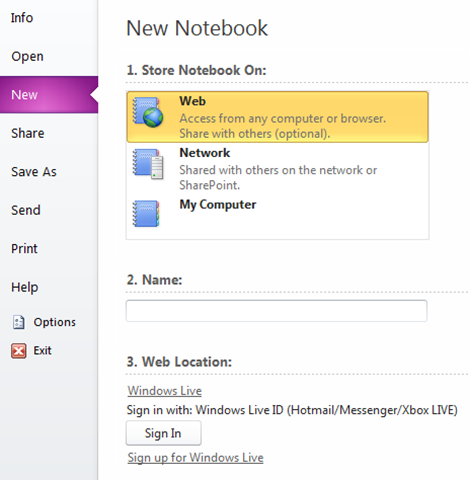Go to the Open tab
Image resolution: width=470 pixels, height=480 pixels.
[x=27, y=56]
